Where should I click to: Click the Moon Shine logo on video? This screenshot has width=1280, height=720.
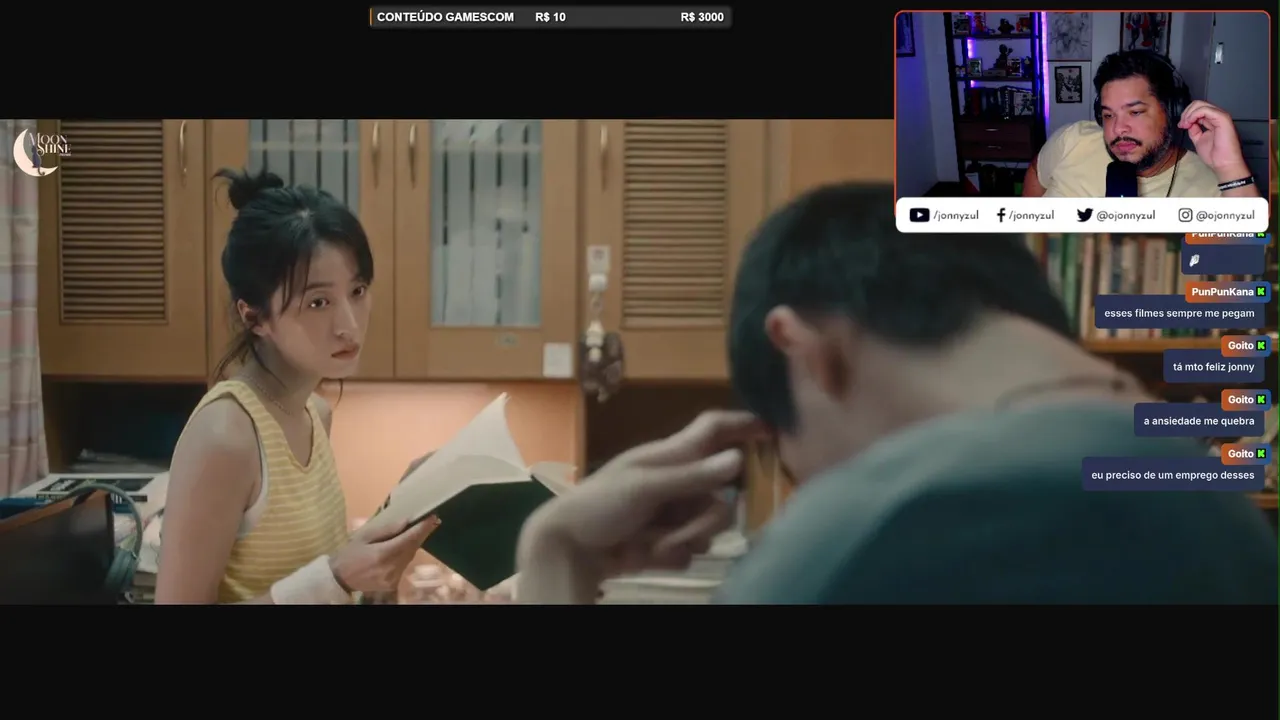[x=42, y=151]
